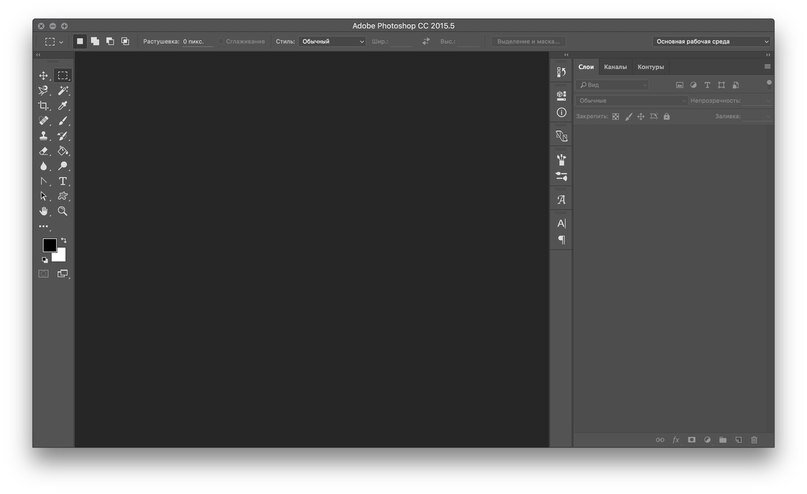
Task: Choose Add to selection mode
Action: [x=95, y=41]
